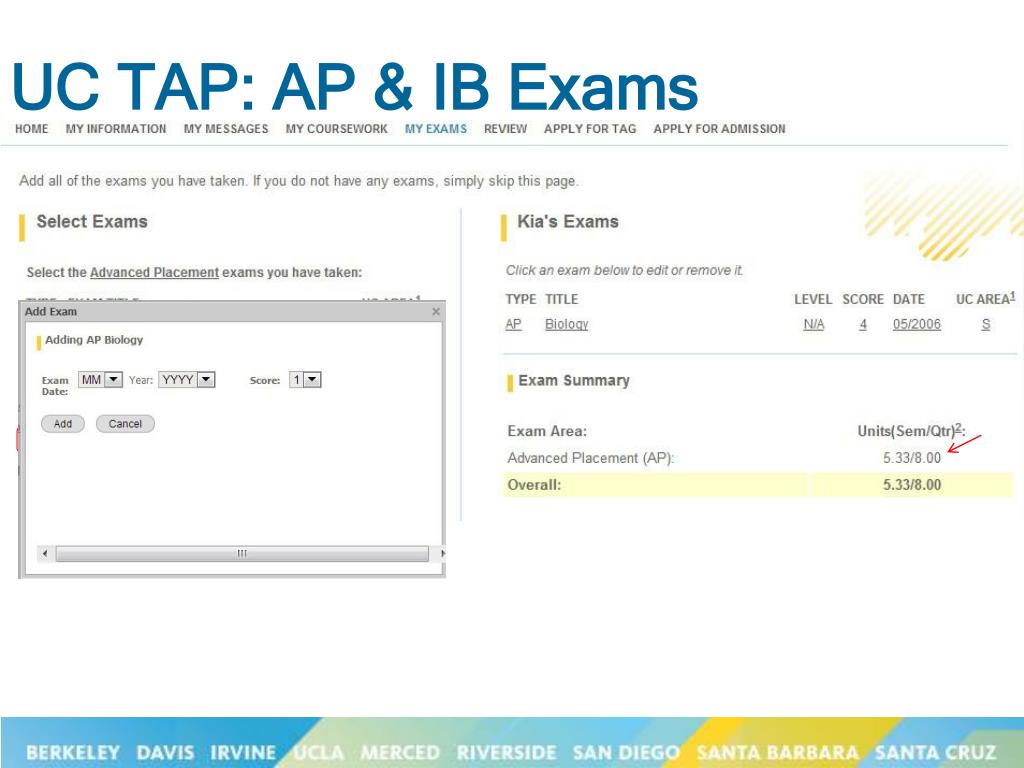The image size is (1024, 768).
Task: Open MY MESSAGES in navigation
Action: [226, 129]
